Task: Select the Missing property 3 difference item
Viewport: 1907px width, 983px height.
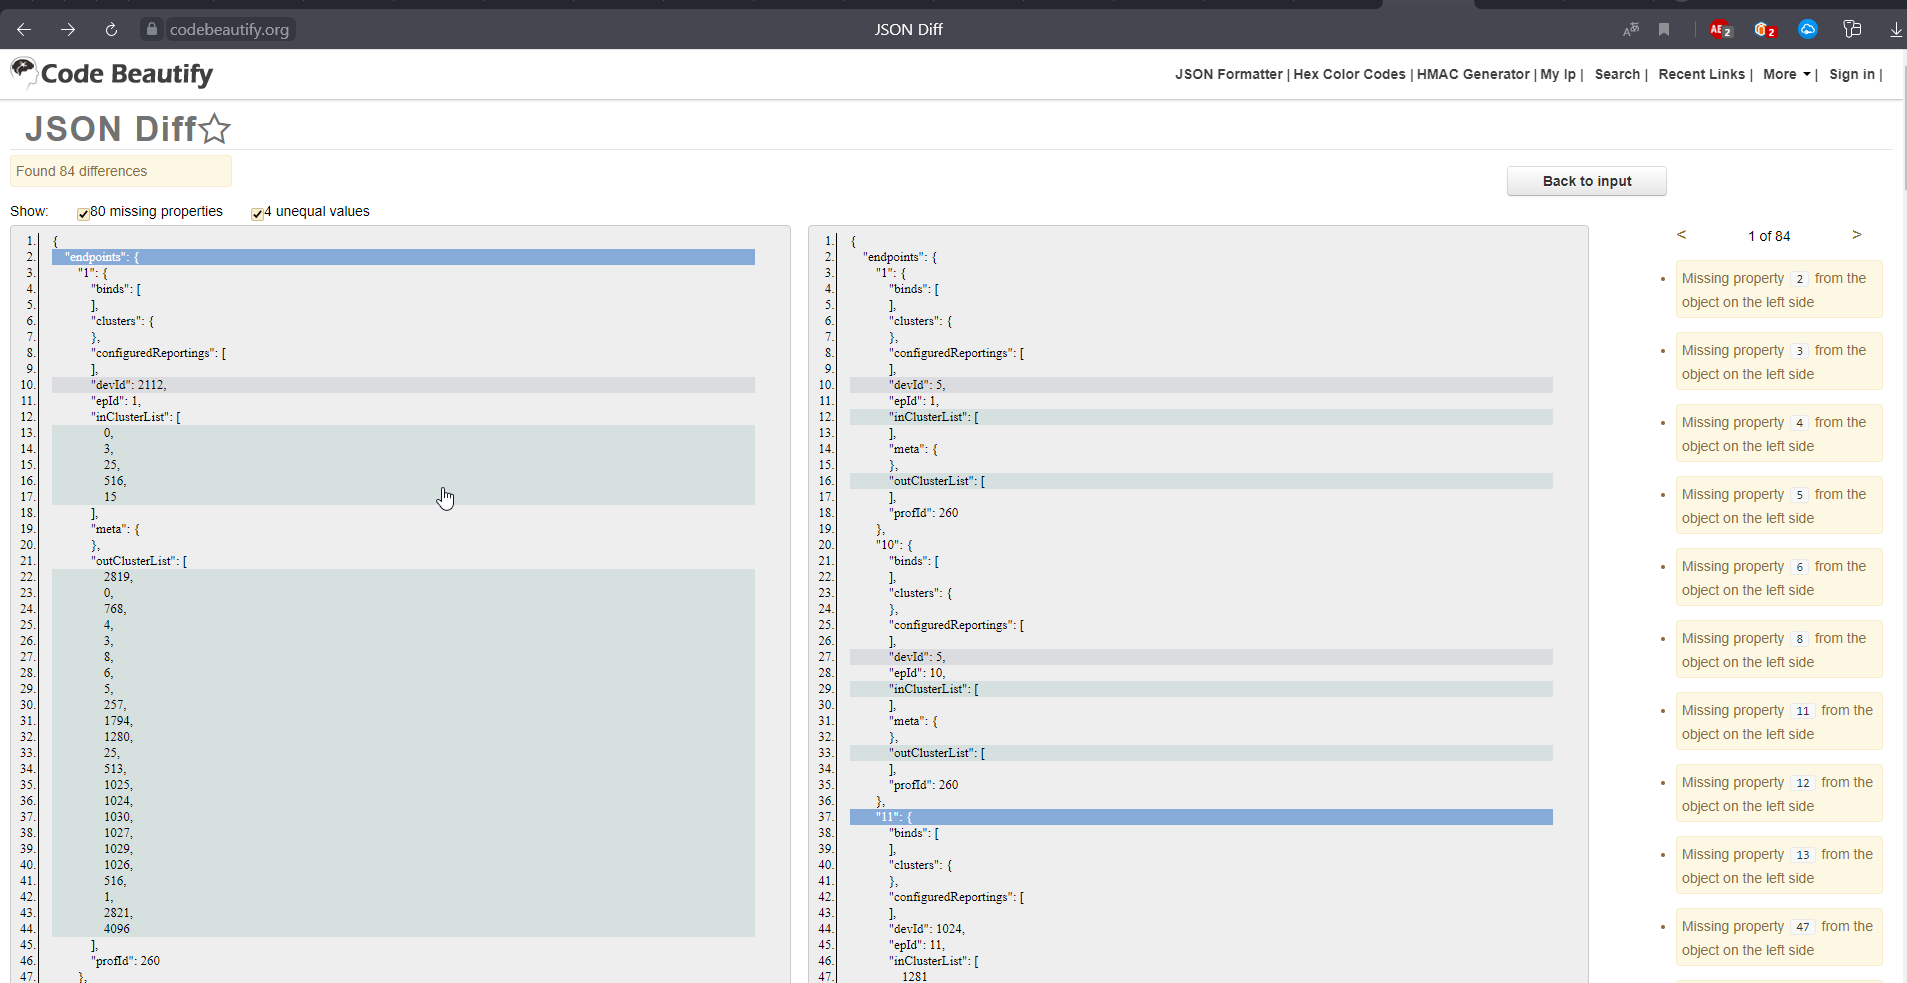Action: click(x=1779, y=361)
